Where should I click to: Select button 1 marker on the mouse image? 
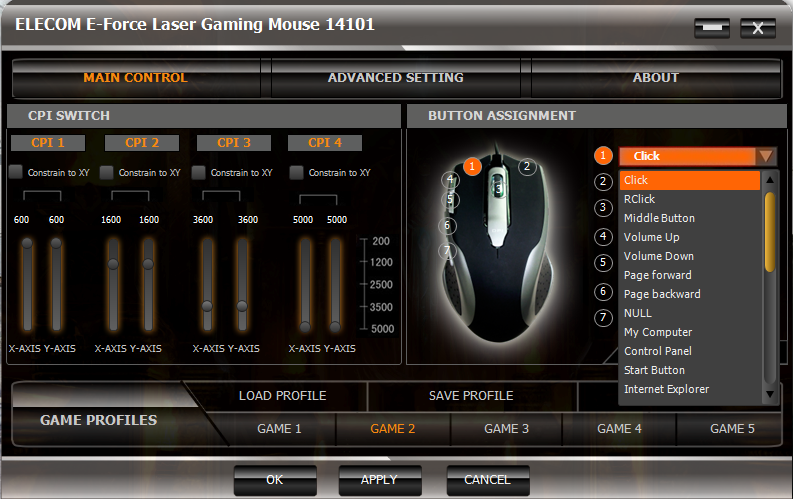472,166
